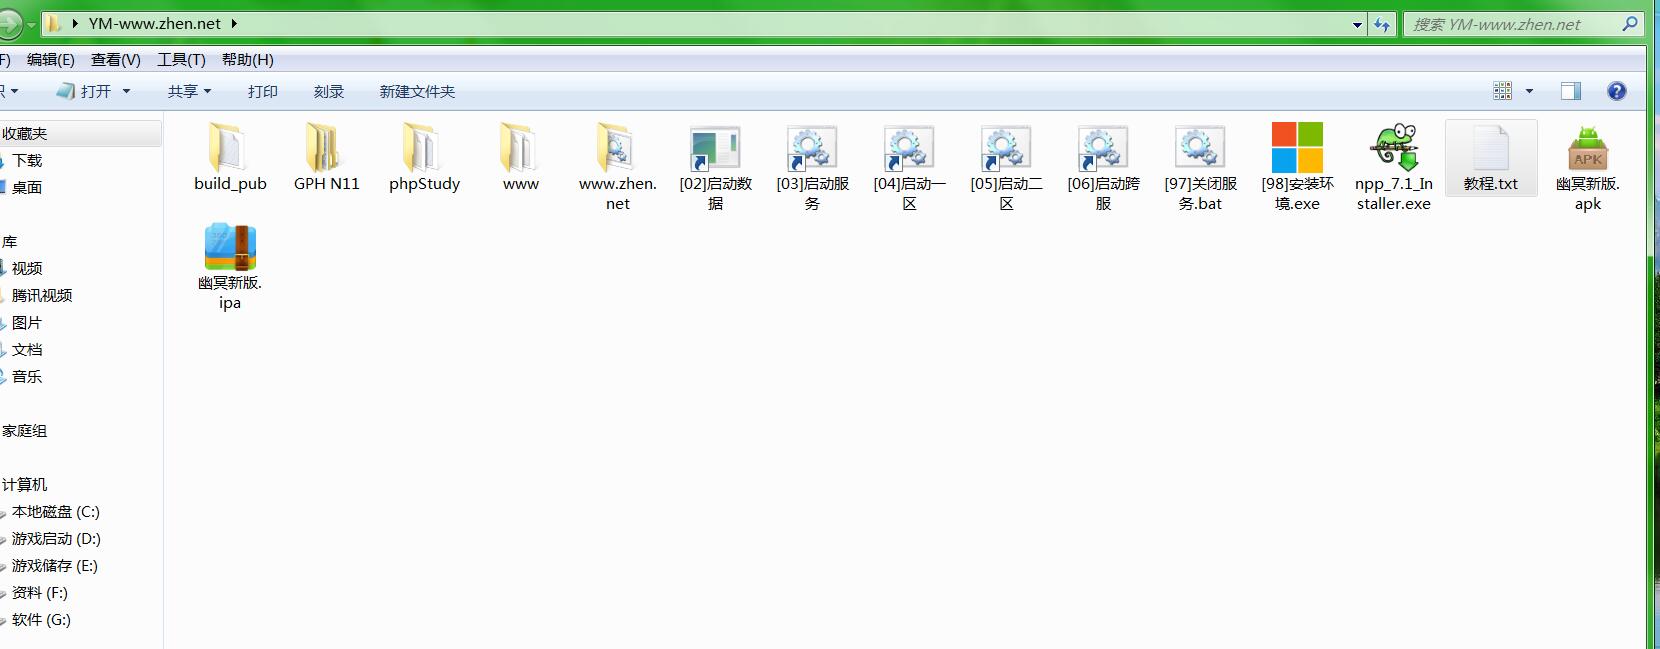
Task: Select the [02]启动数据 shortcut
Action: point(715,150)
